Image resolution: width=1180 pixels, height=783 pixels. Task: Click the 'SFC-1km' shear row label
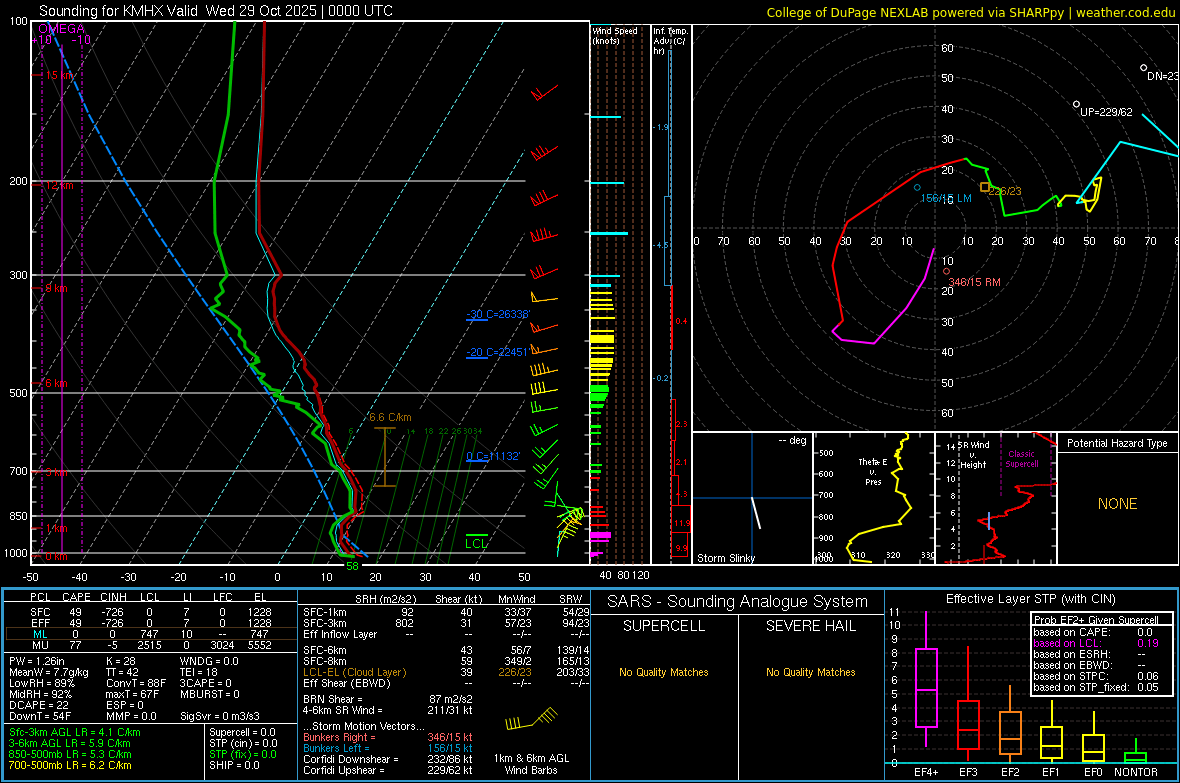324,612
